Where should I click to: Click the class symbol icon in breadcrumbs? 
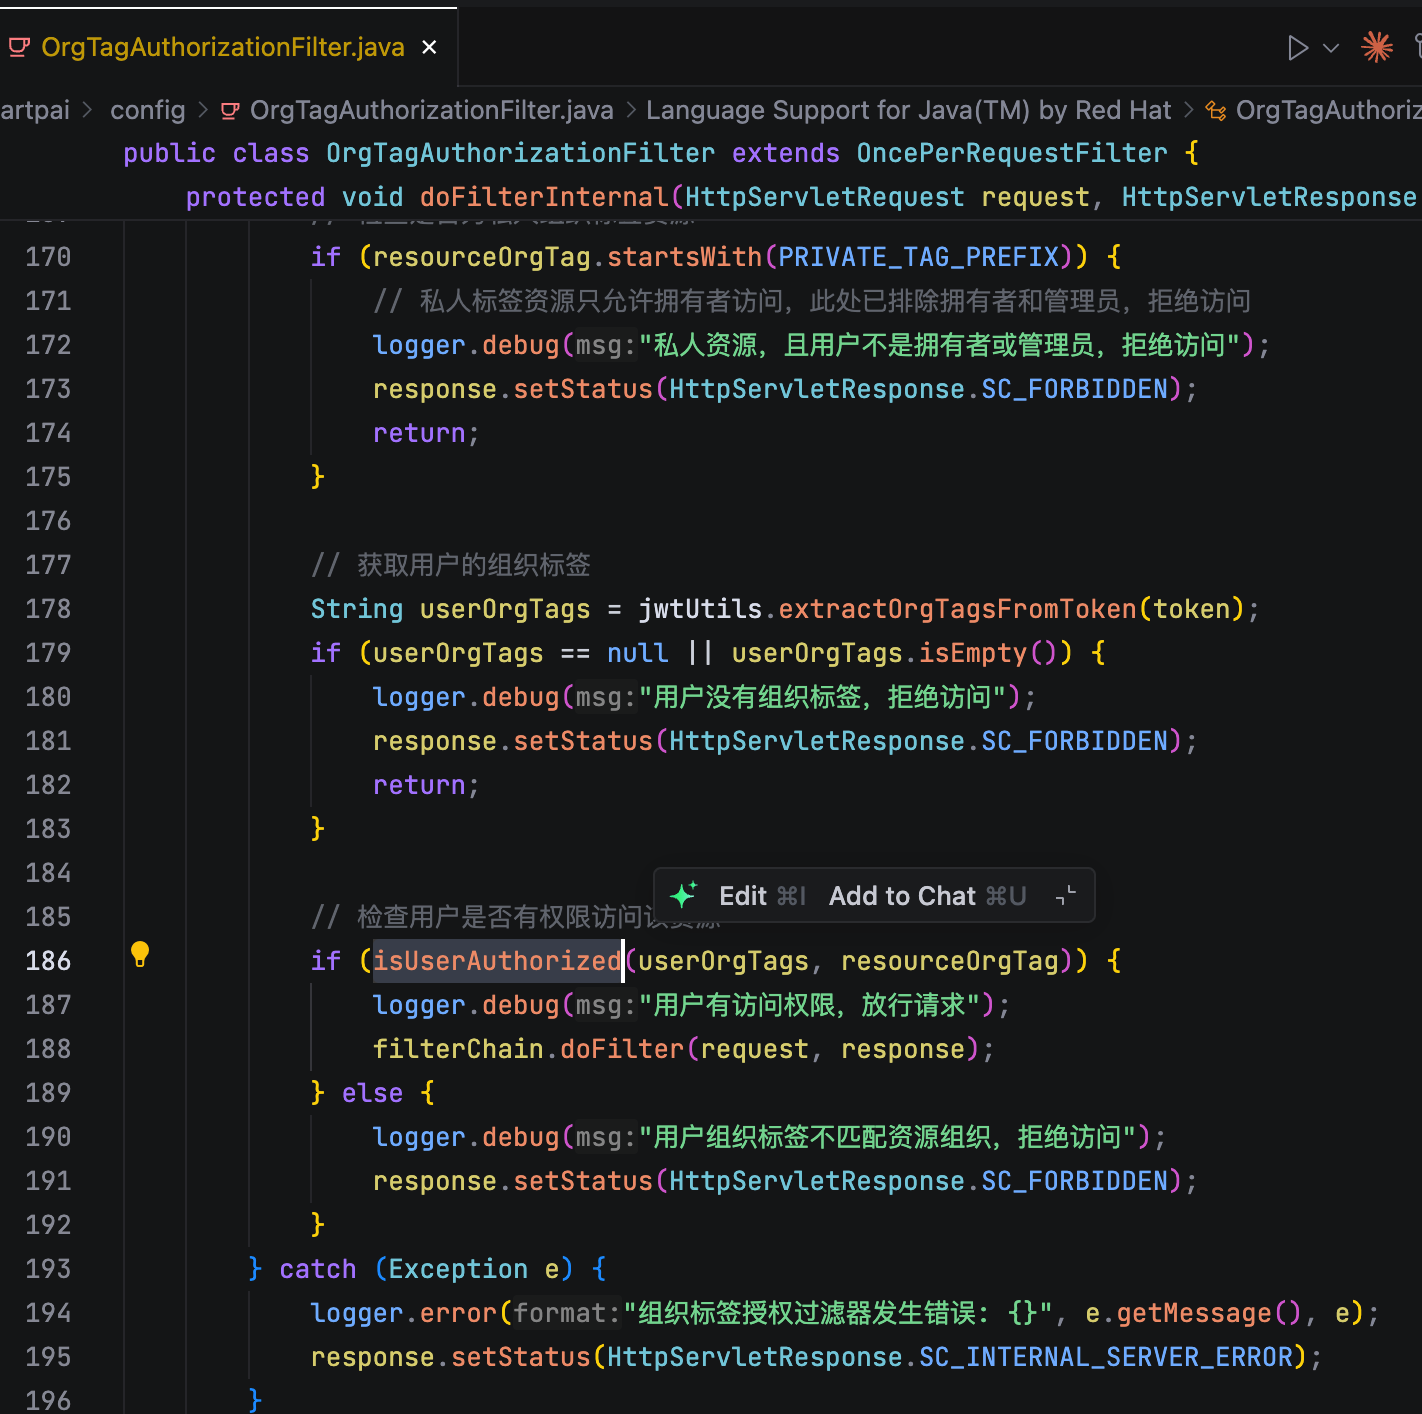tap(1216, 111)
